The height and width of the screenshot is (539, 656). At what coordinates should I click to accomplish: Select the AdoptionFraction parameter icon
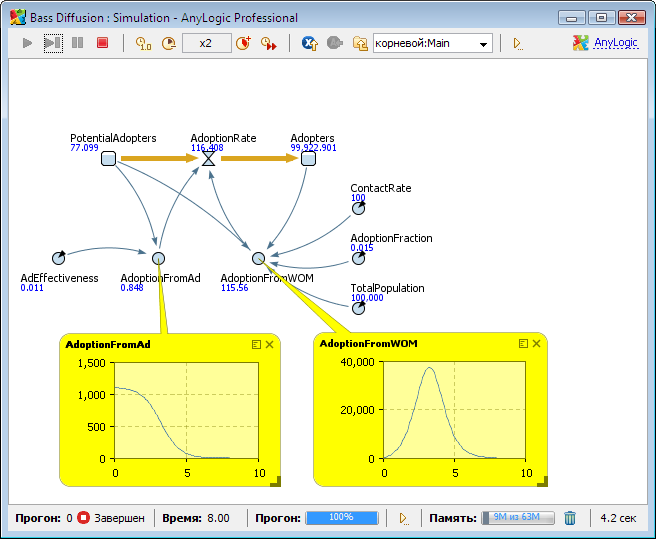358,258
